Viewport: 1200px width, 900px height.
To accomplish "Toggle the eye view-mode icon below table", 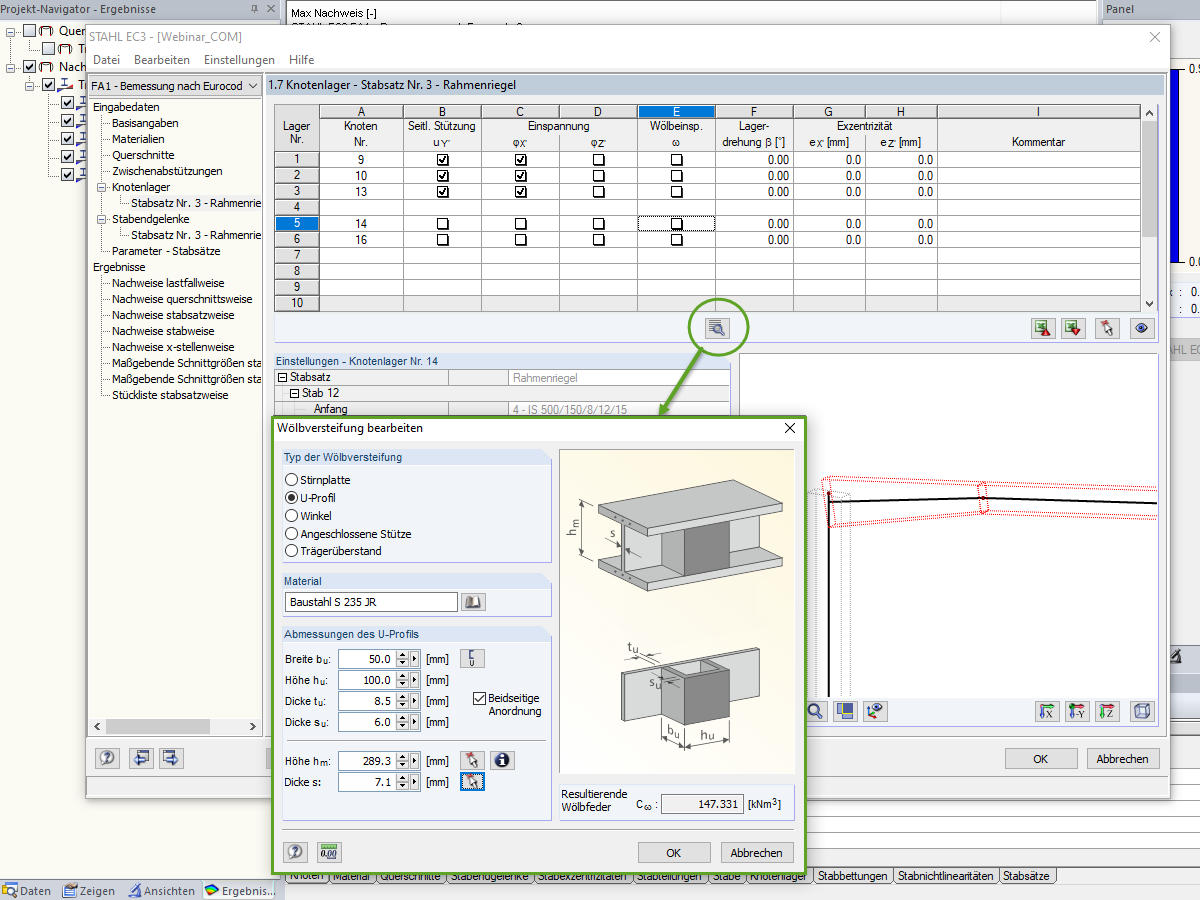I will [x=1142, y=327].
